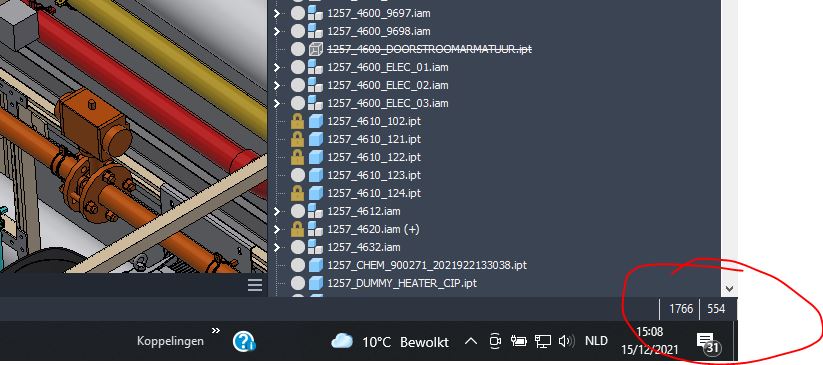Click lock icon of 1257_4610_121.ipt

click(x=298, y=139)
